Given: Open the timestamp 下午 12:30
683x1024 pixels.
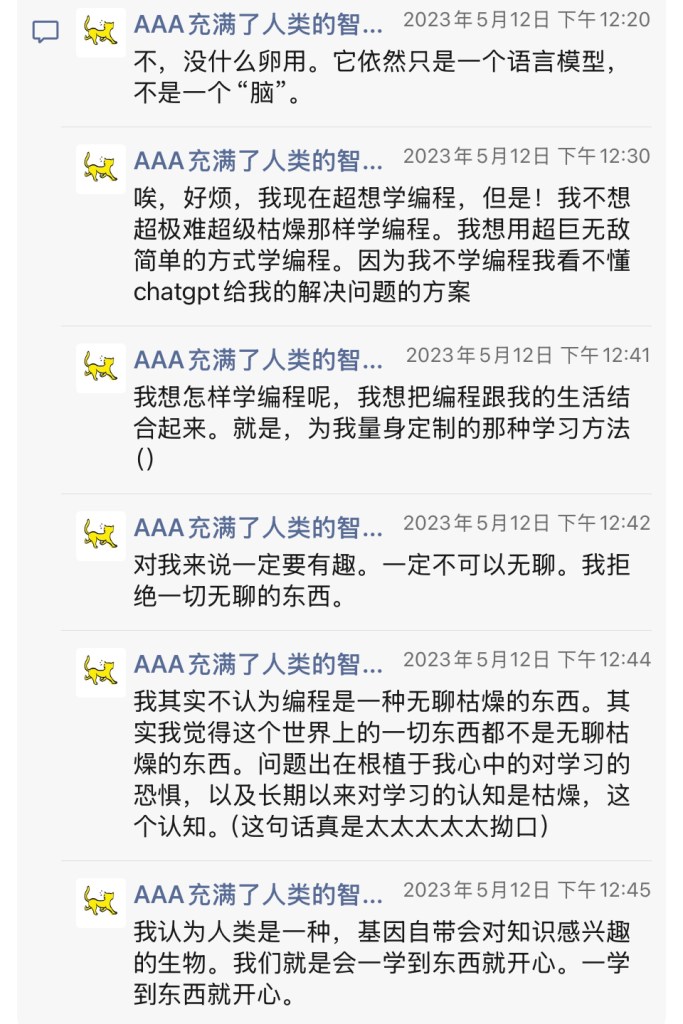Looking at the screenshot, I should (x=526, y=156).
